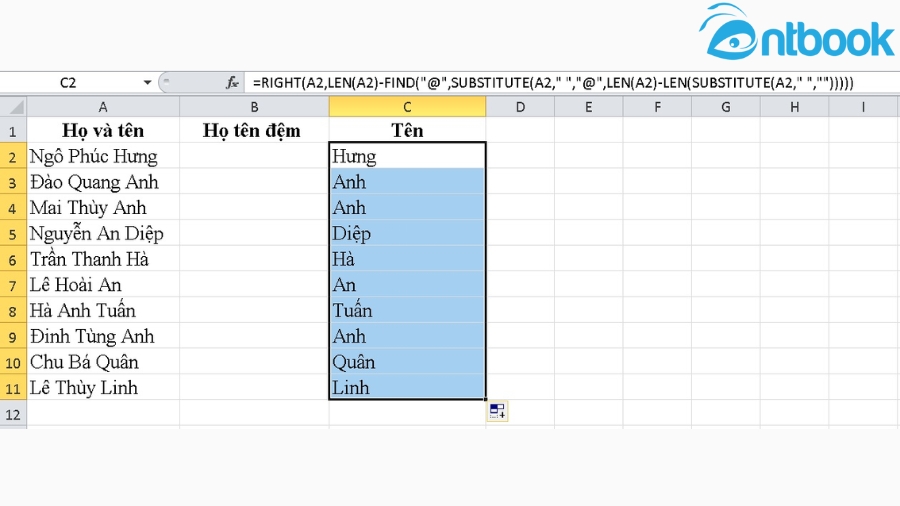Select row 11 header
The width and height of the screenshot is (900, 506).
[x=13, y=387]
